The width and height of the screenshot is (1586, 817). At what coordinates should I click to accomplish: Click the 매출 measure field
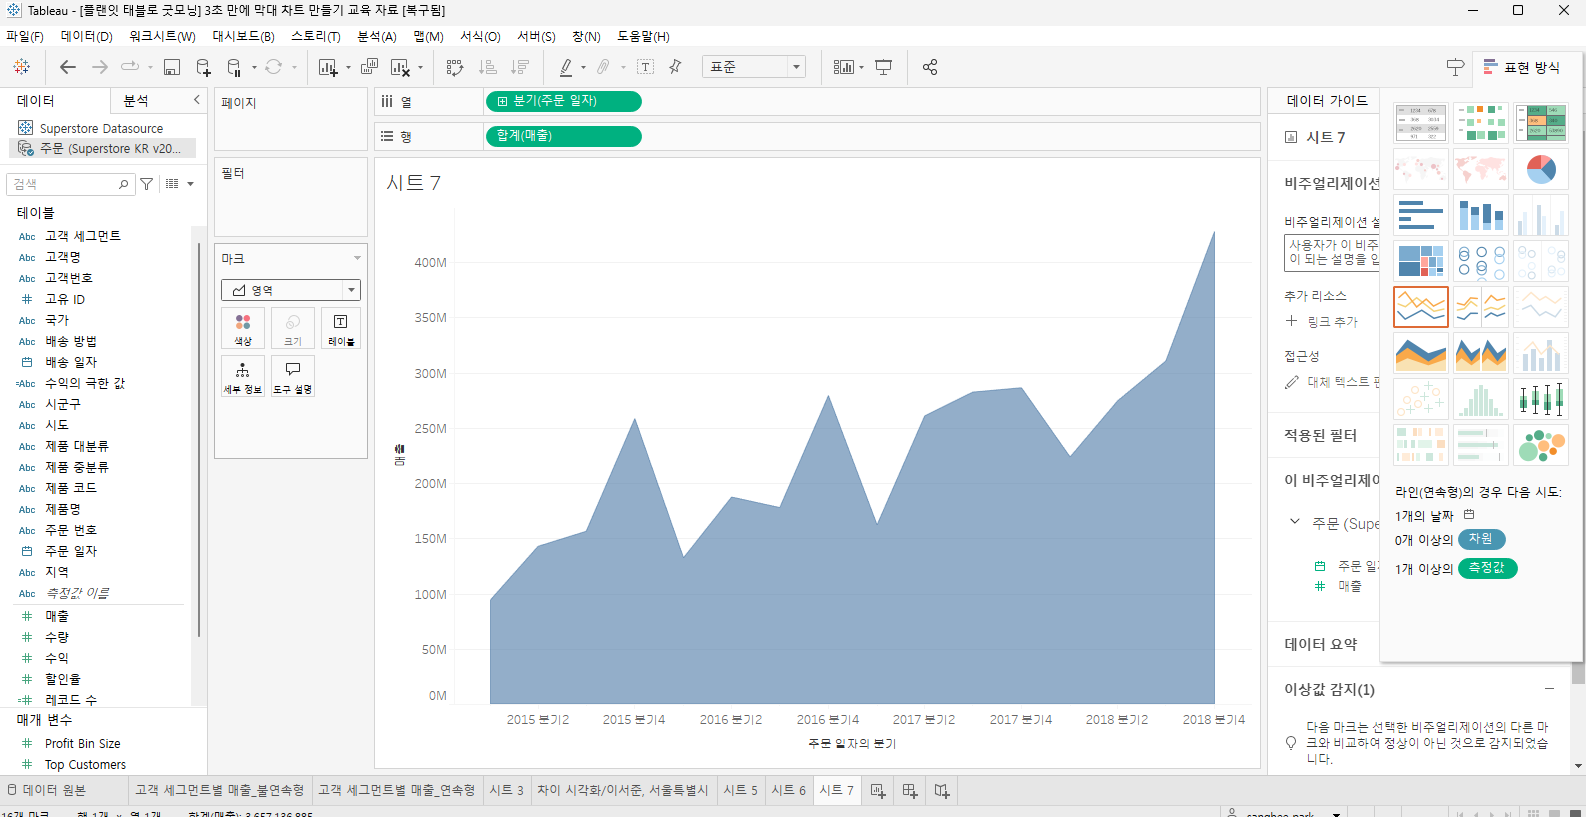coord(57,616)
